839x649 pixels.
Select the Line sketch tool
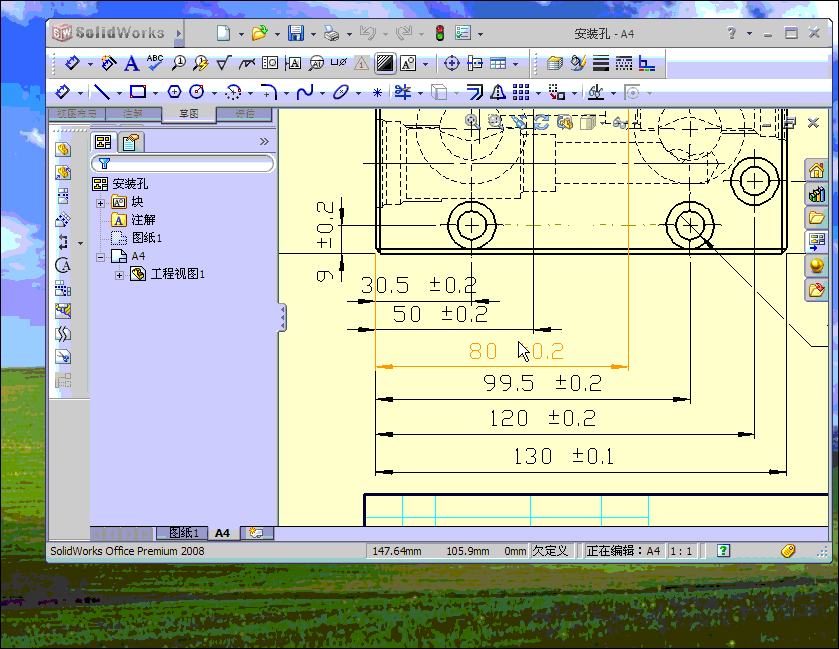[x=102, y=93]
